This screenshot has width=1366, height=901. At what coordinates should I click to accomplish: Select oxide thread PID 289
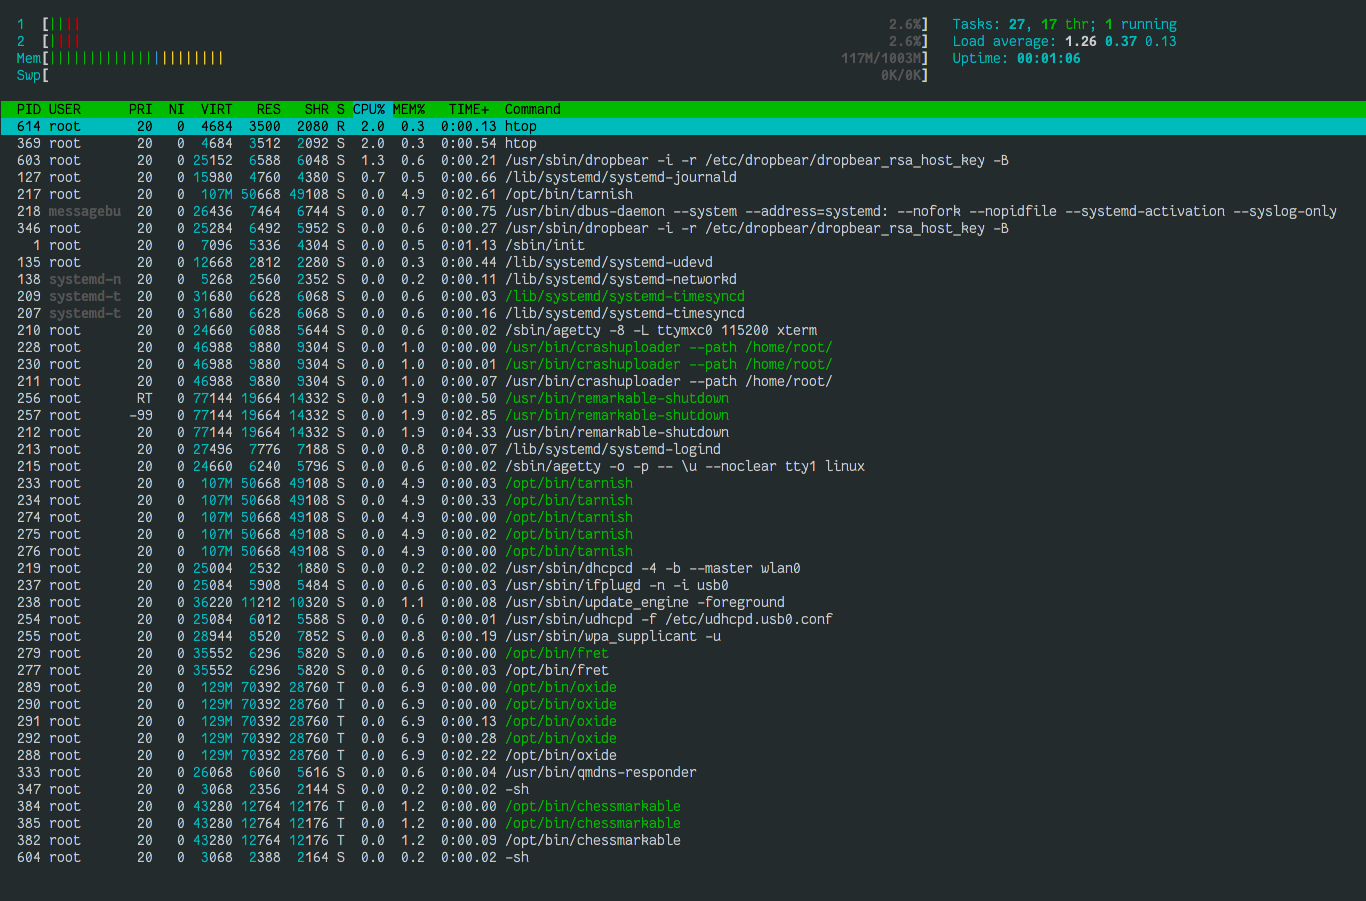683,687
